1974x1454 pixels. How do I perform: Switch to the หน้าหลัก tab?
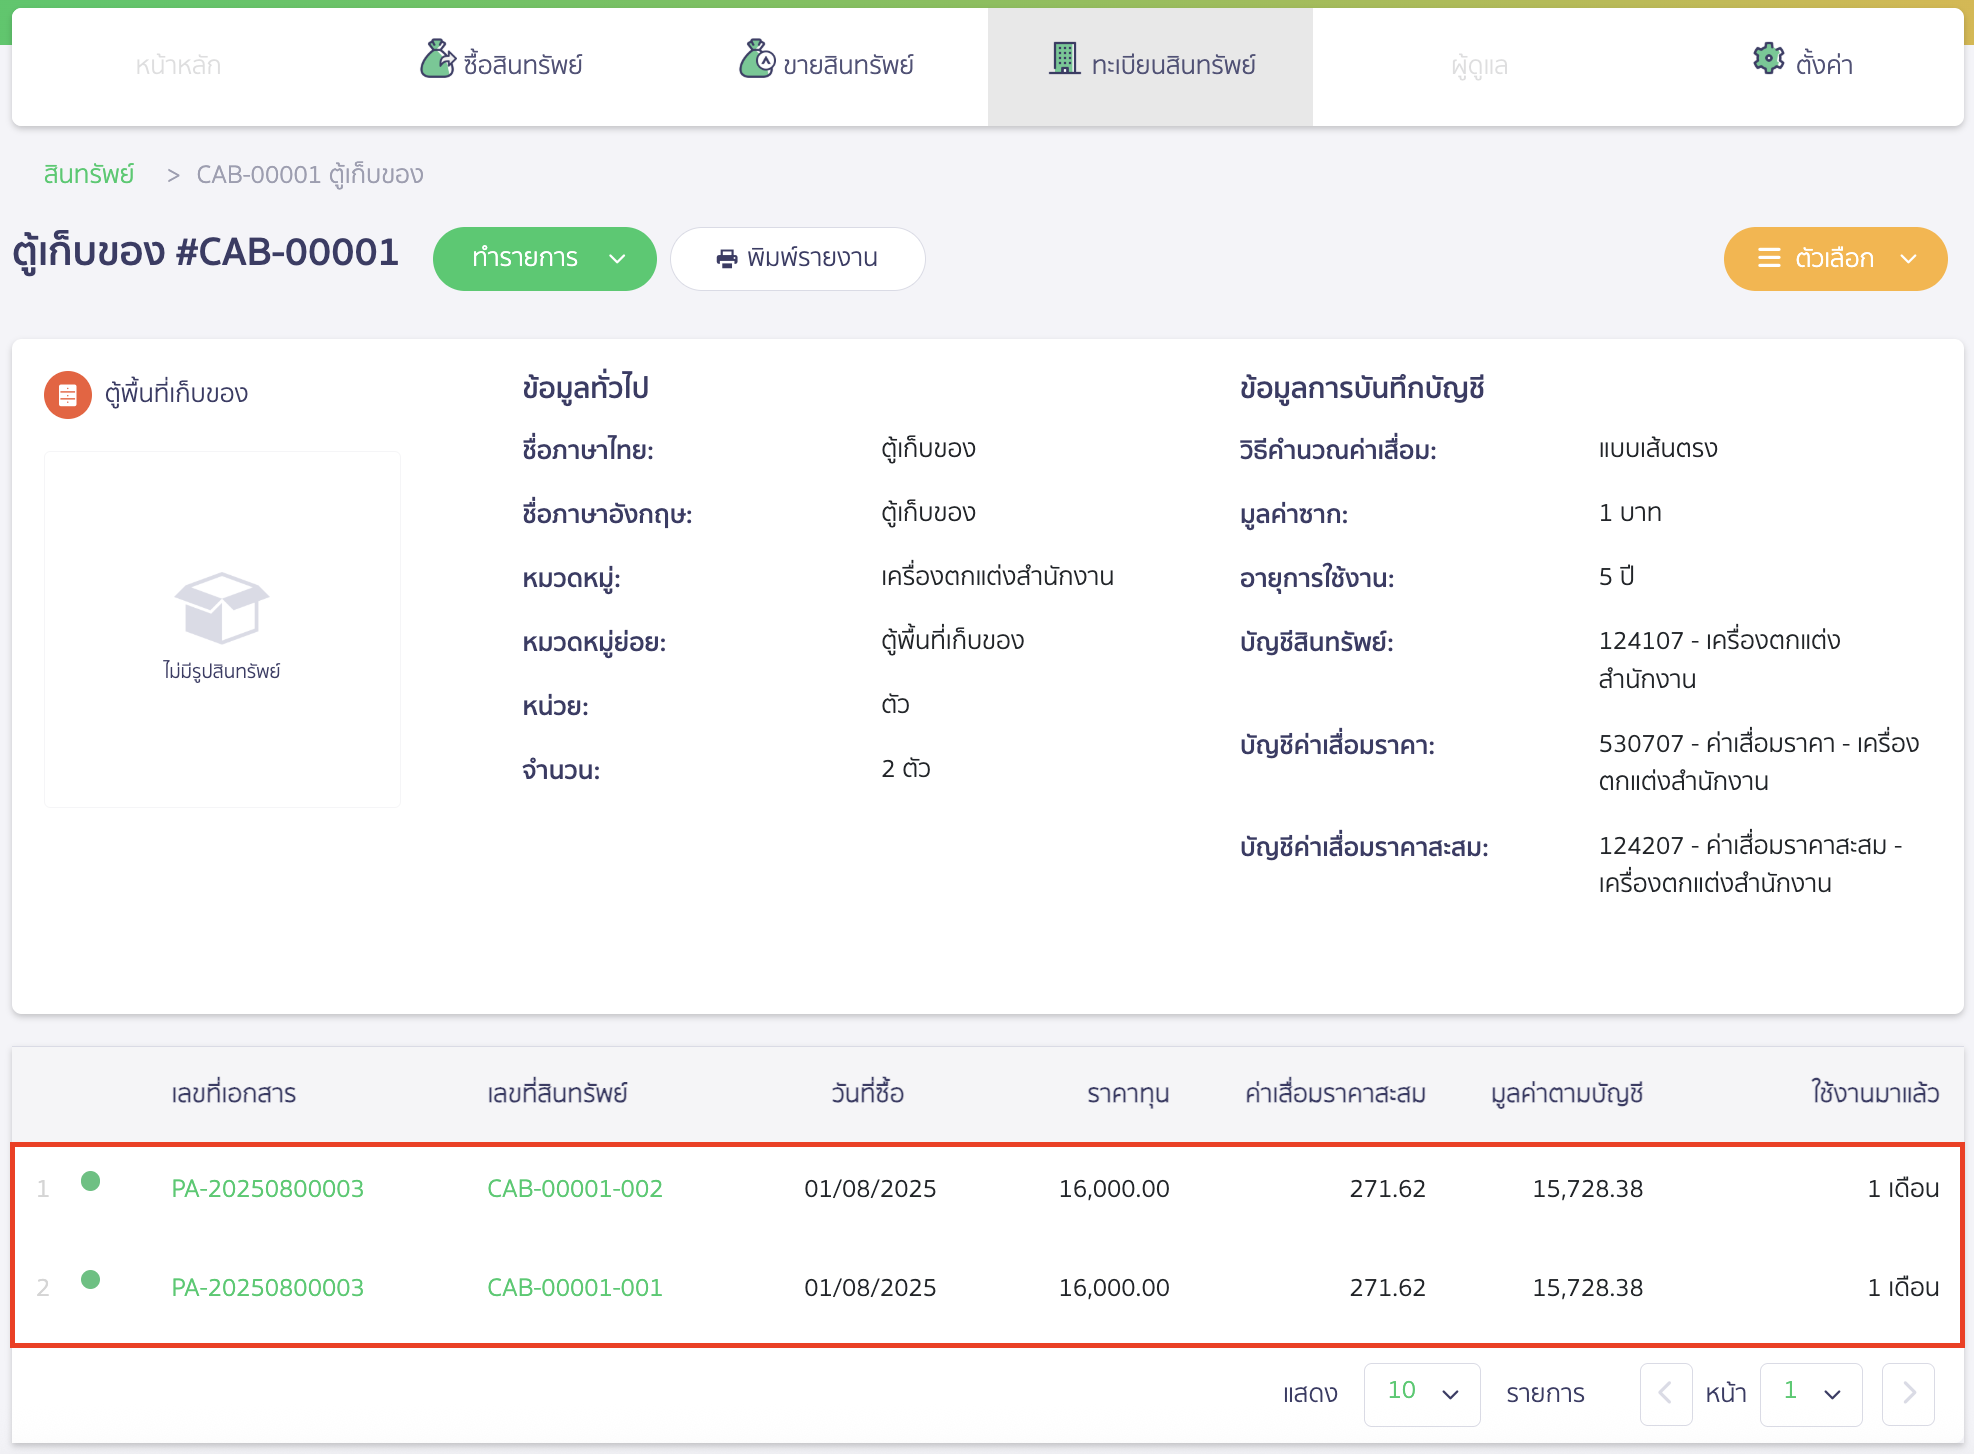tap(176, 65)
